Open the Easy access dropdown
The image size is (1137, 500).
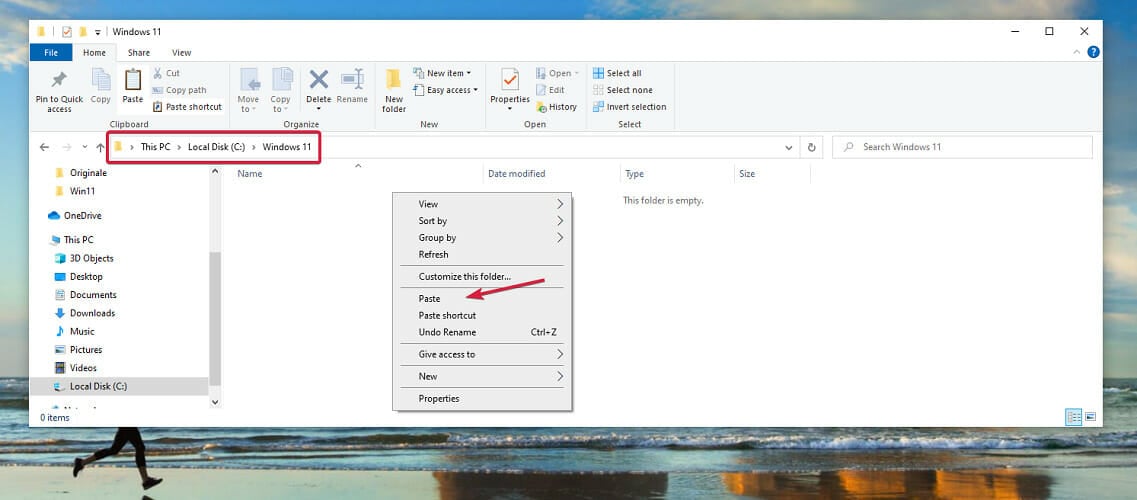click(x=446, y=90)
